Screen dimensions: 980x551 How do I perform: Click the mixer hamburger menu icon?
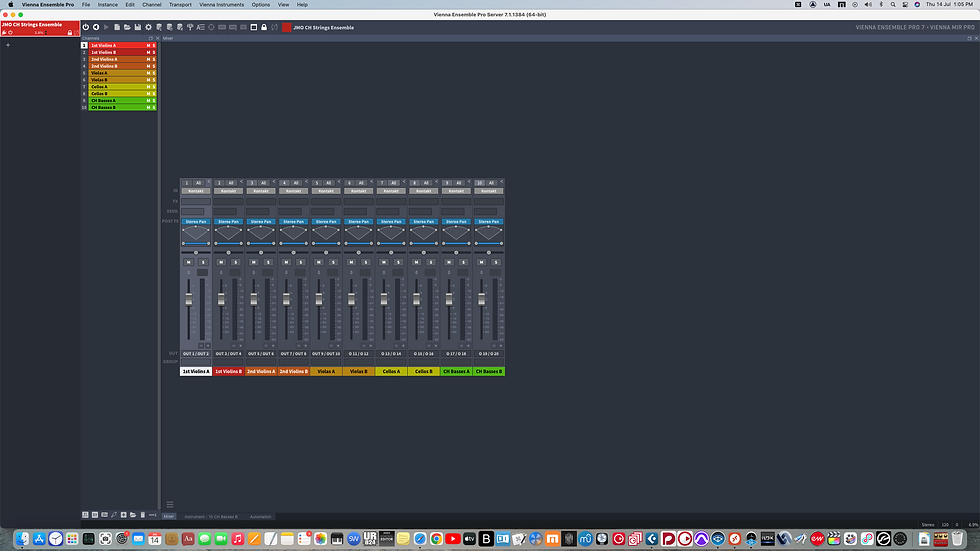pos(170,505)
